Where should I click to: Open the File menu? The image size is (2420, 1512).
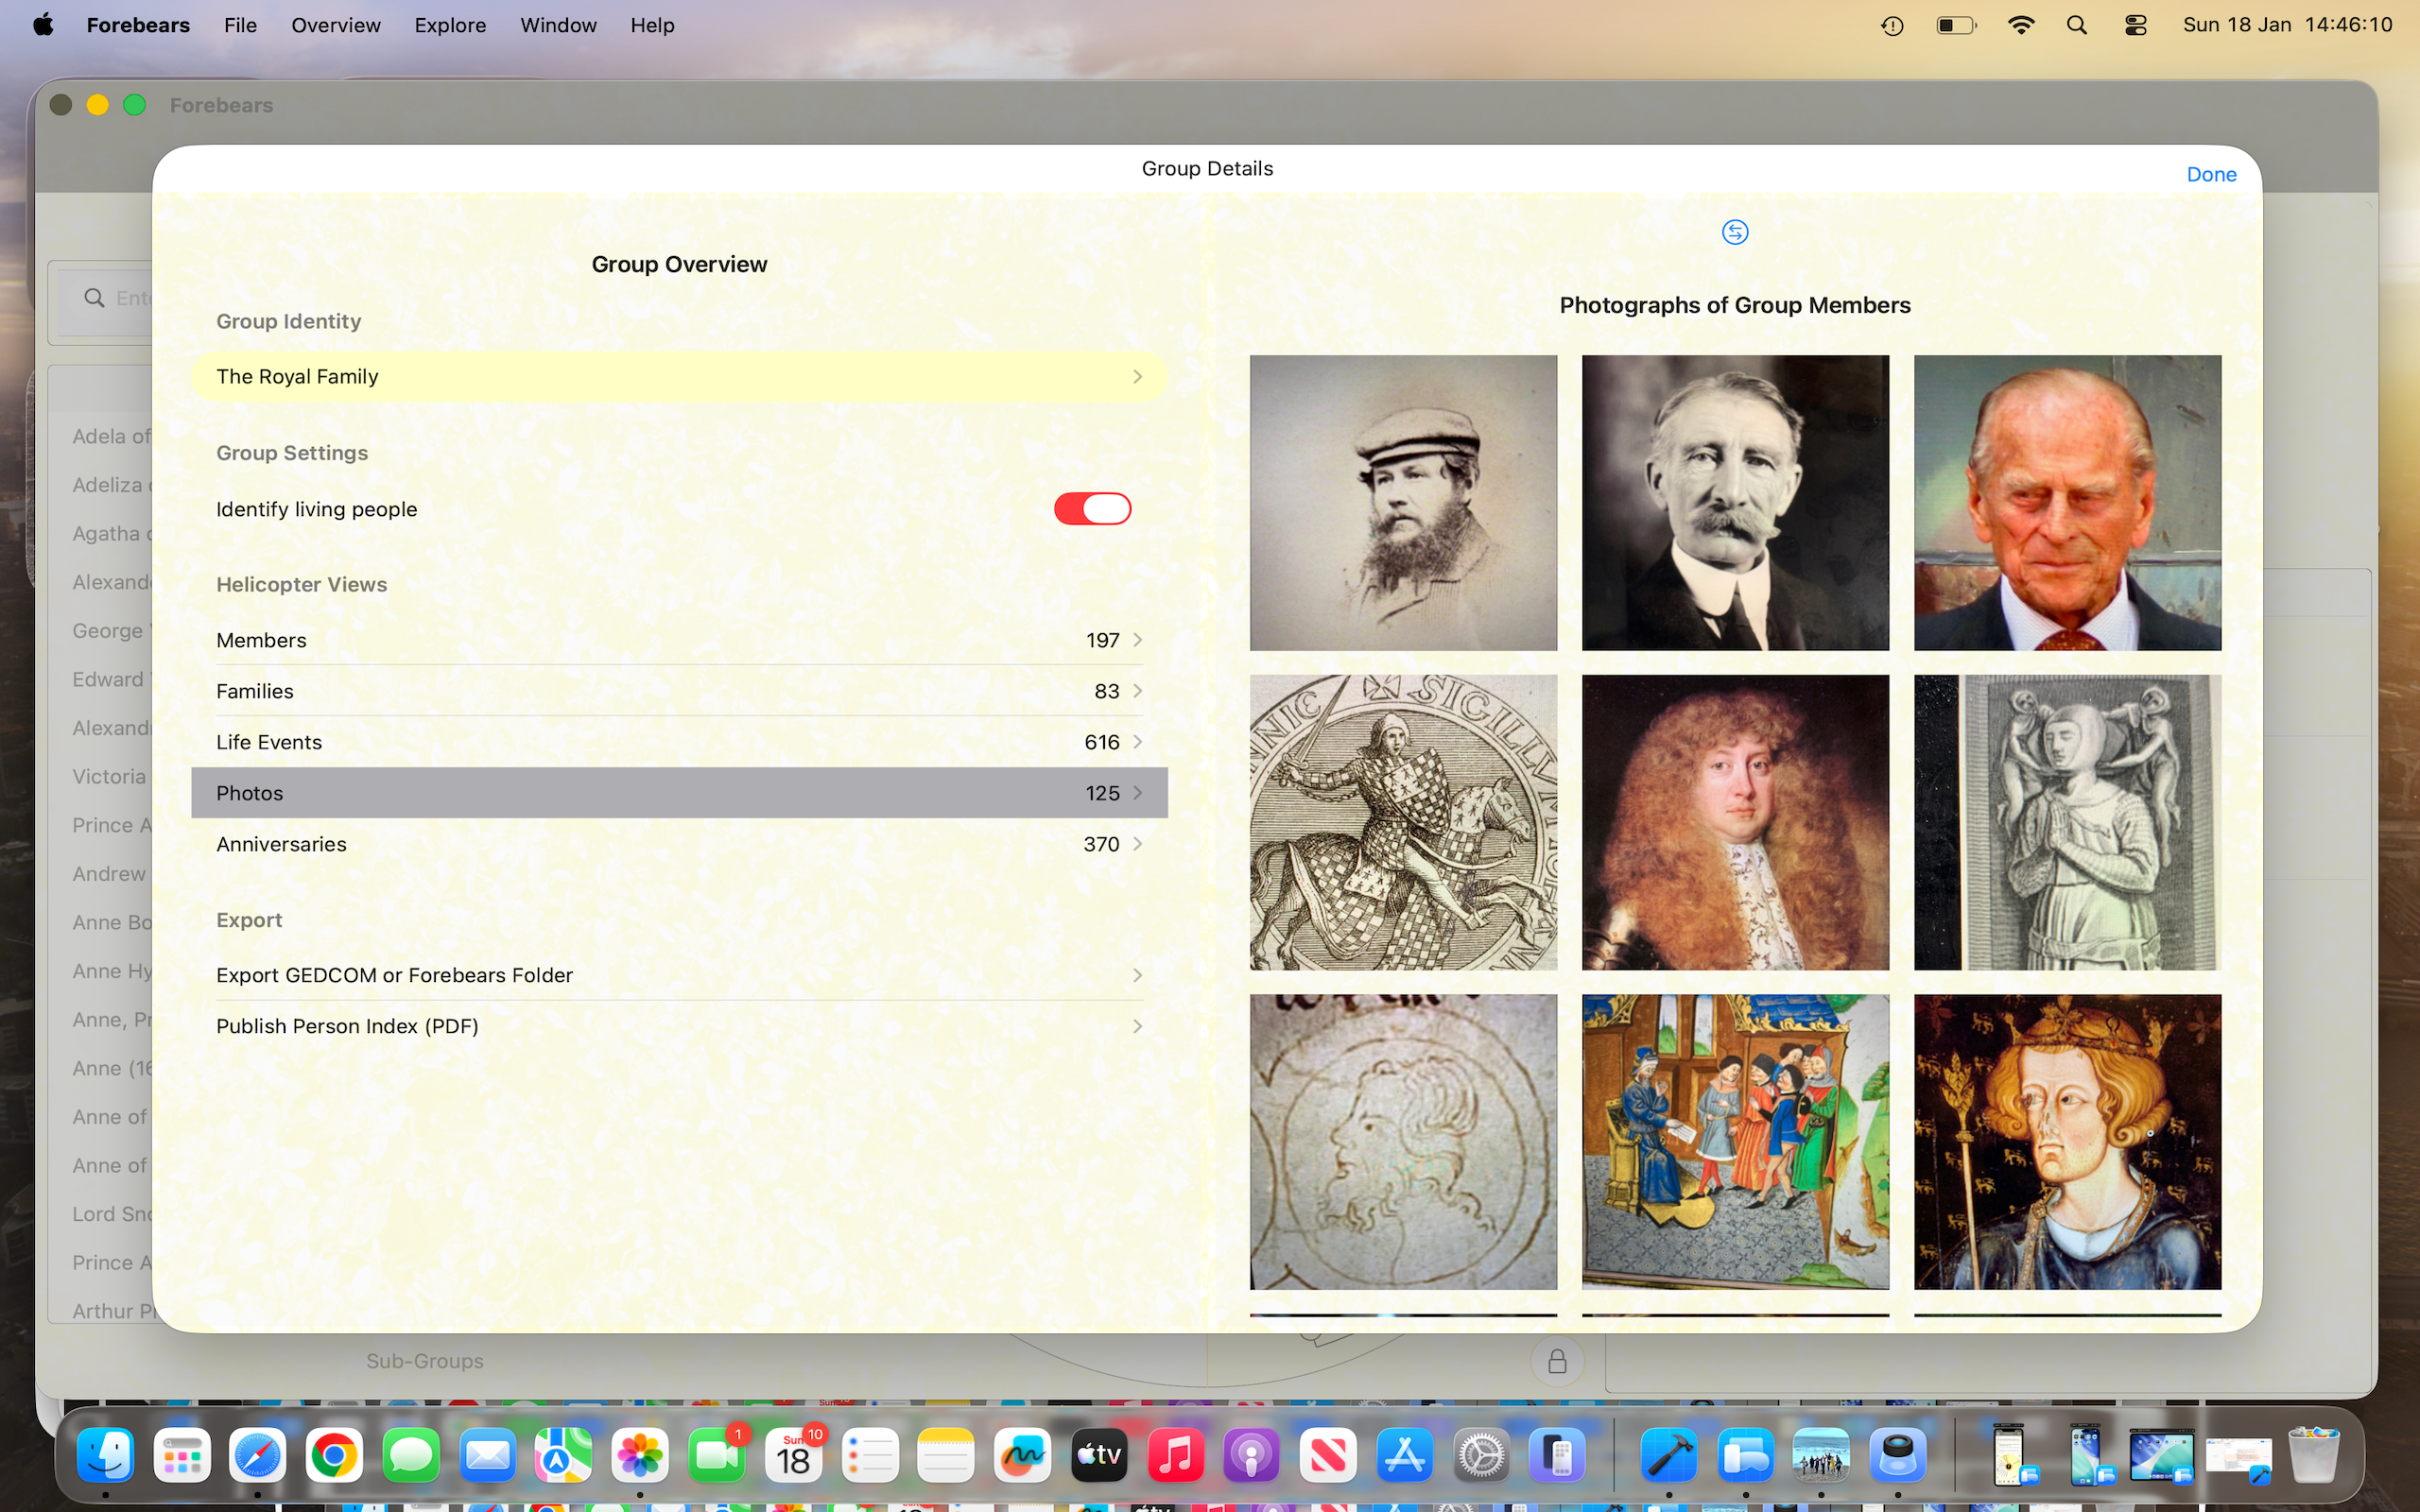(x=240, y=25)
